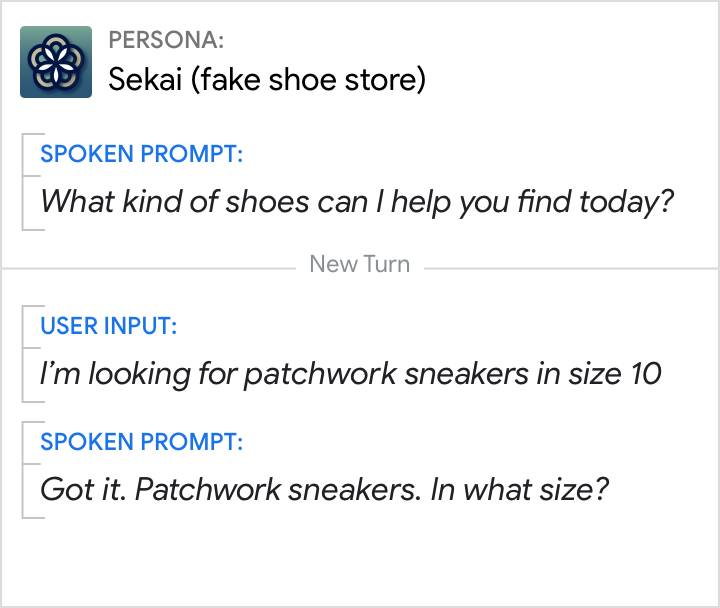720x608 pixels.
Task: Click the bracket beside the user input
Action: click(27, 353)
